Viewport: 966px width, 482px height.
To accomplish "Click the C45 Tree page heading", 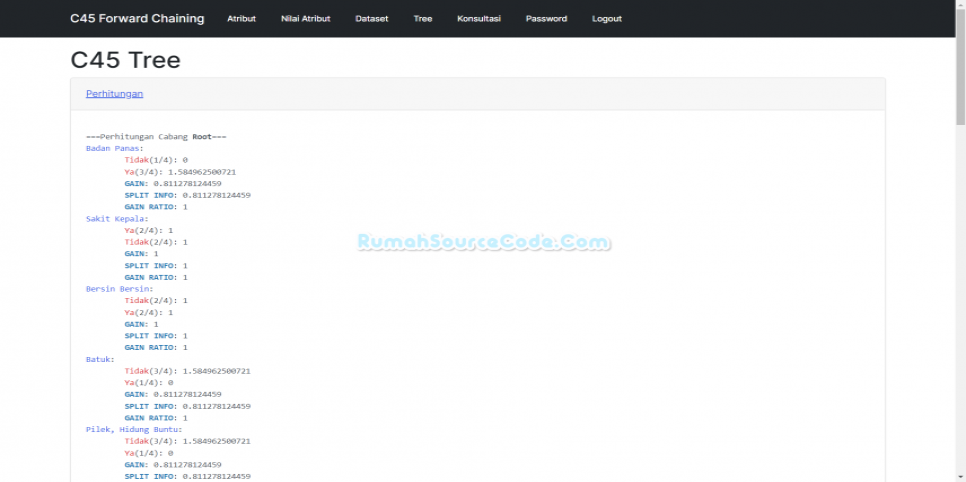I will [x=125, y=60].
